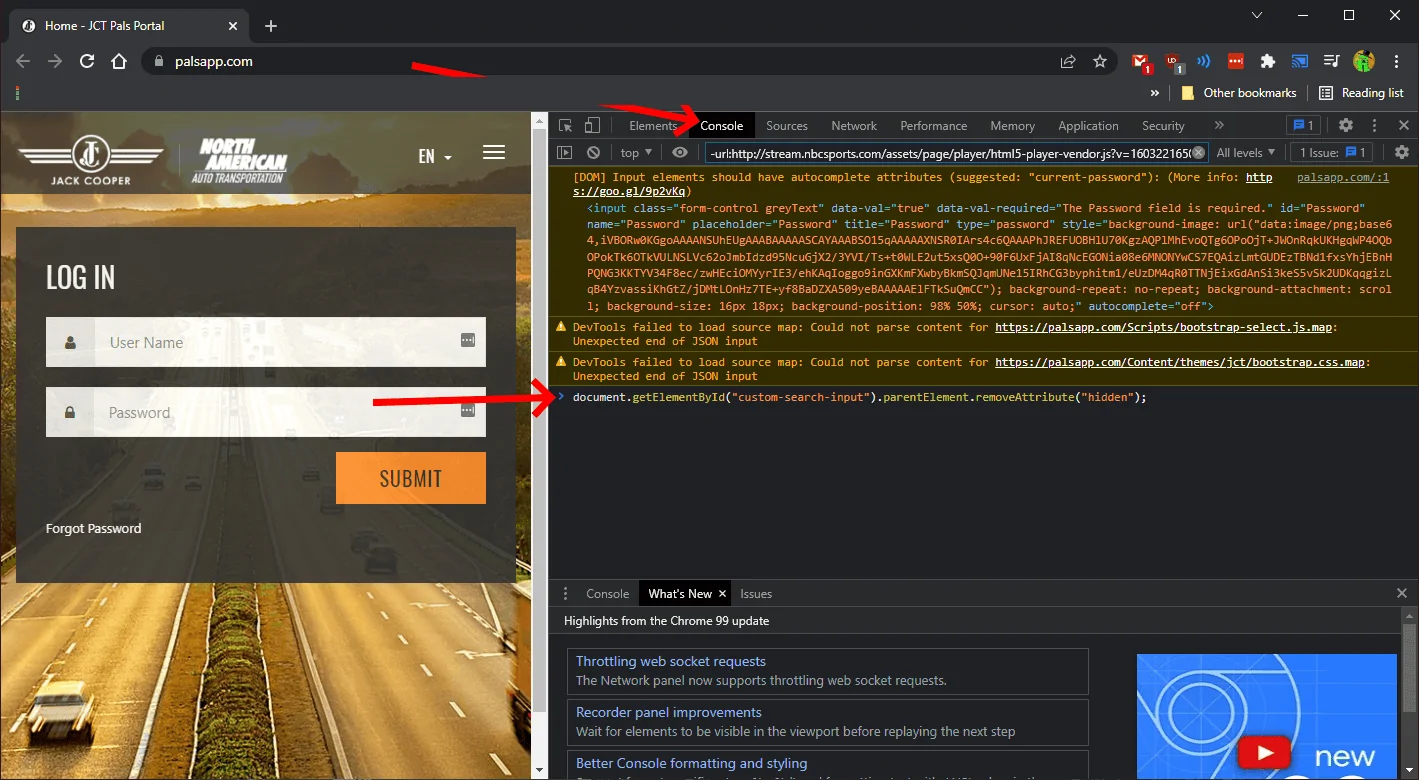Open the top frame context dropdown
This screenshot has height=780, width=1419.
(635, 152)
